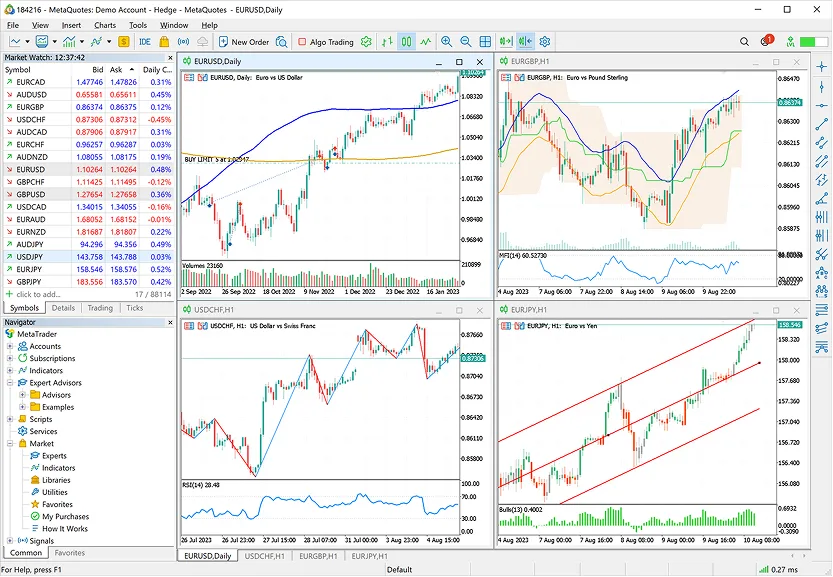The height and width of the screenshot is (577, 833).
Task: Open My Purchases in Navigator
Action: (65, 516)
